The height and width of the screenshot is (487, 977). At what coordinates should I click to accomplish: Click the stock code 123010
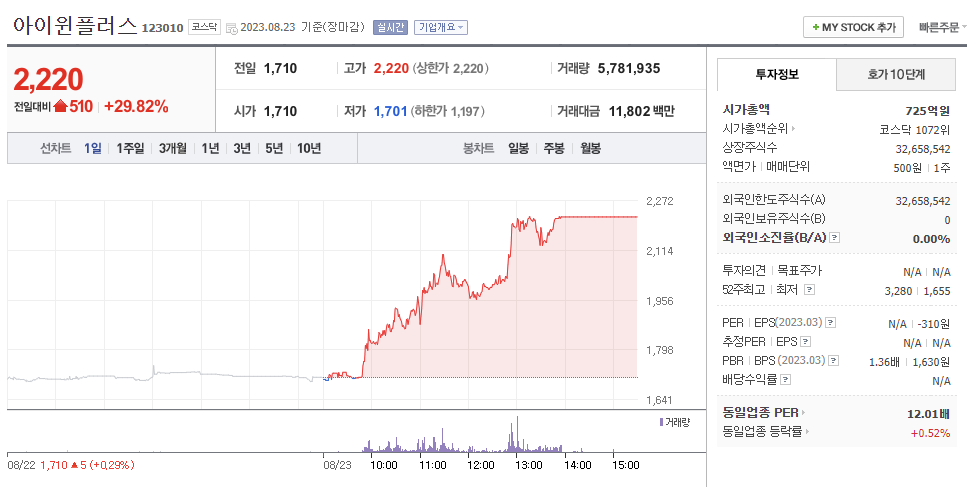pyautogui.click(x=162, y=28)
